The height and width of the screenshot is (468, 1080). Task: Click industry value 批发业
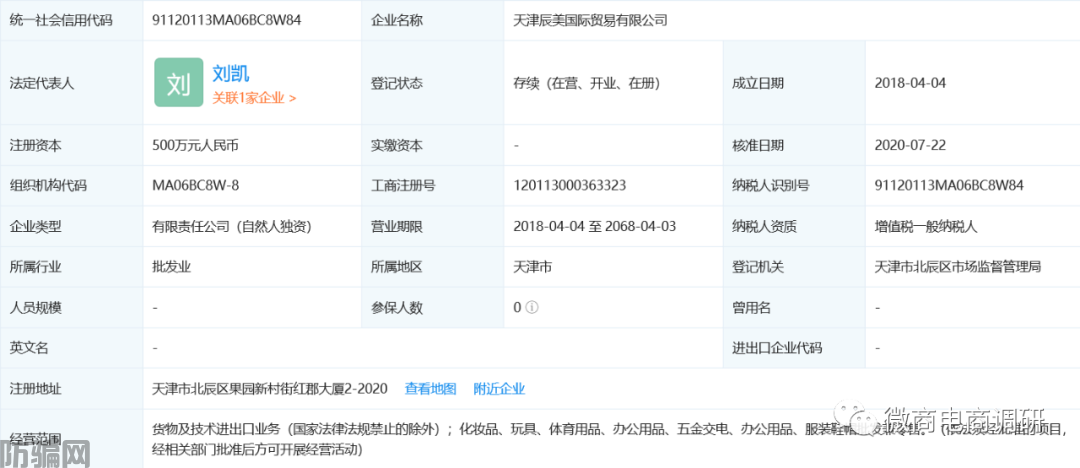click(172, 266)
